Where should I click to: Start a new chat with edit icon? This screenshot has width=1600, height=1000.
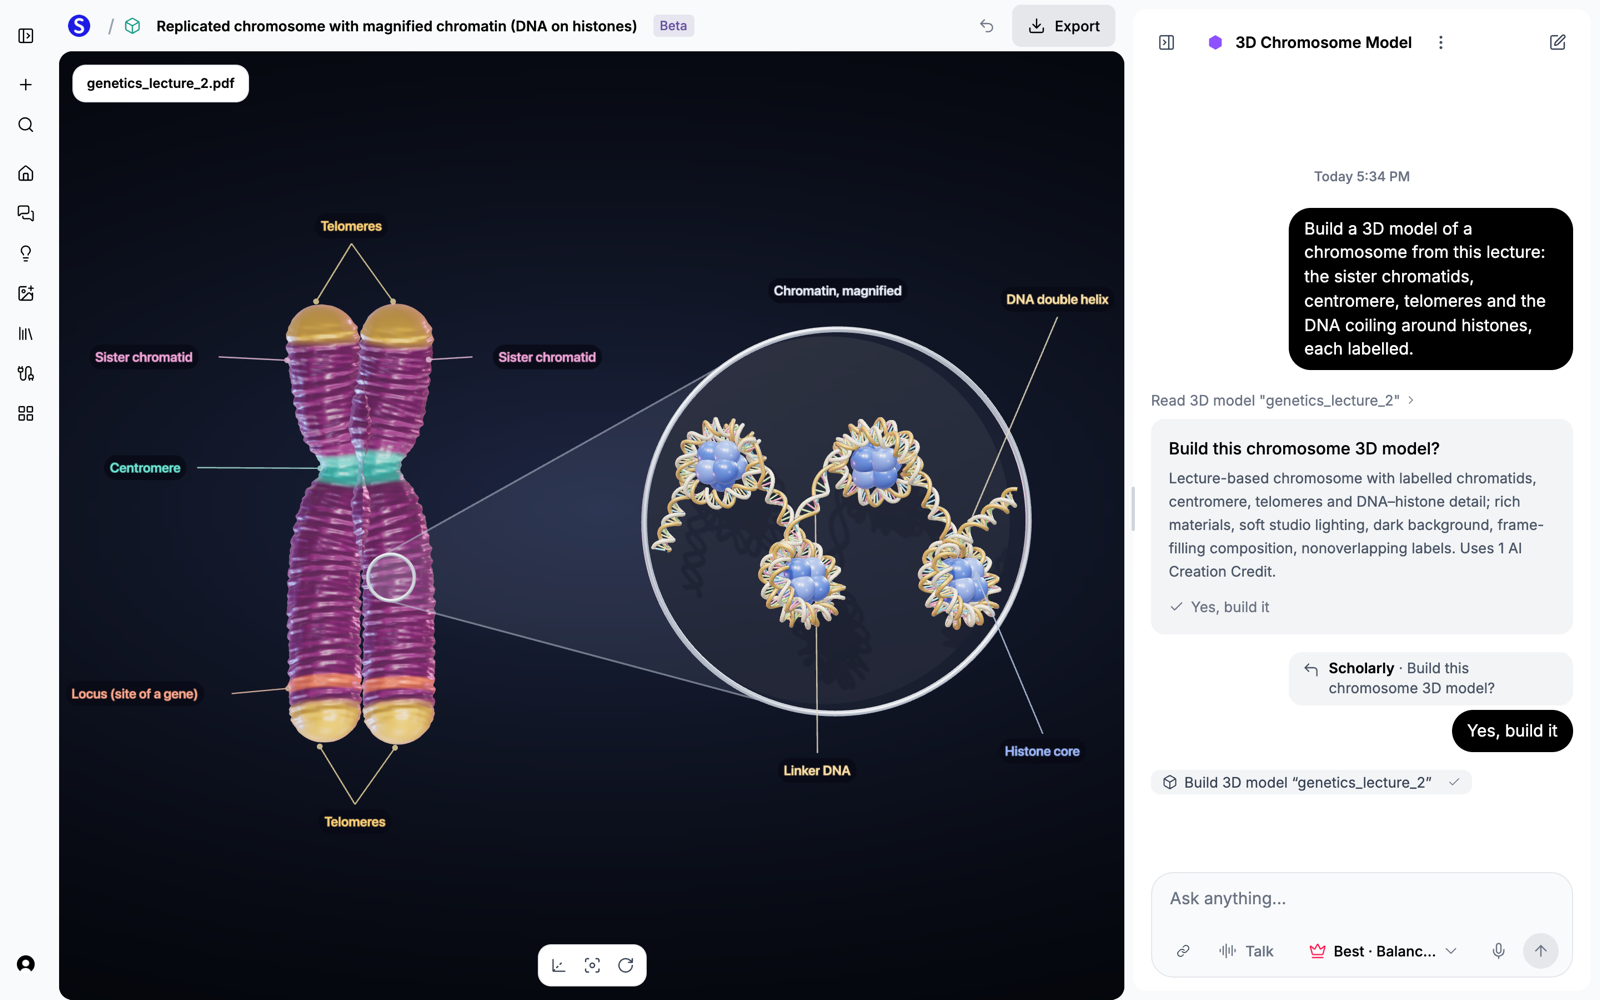(1557, 42)
